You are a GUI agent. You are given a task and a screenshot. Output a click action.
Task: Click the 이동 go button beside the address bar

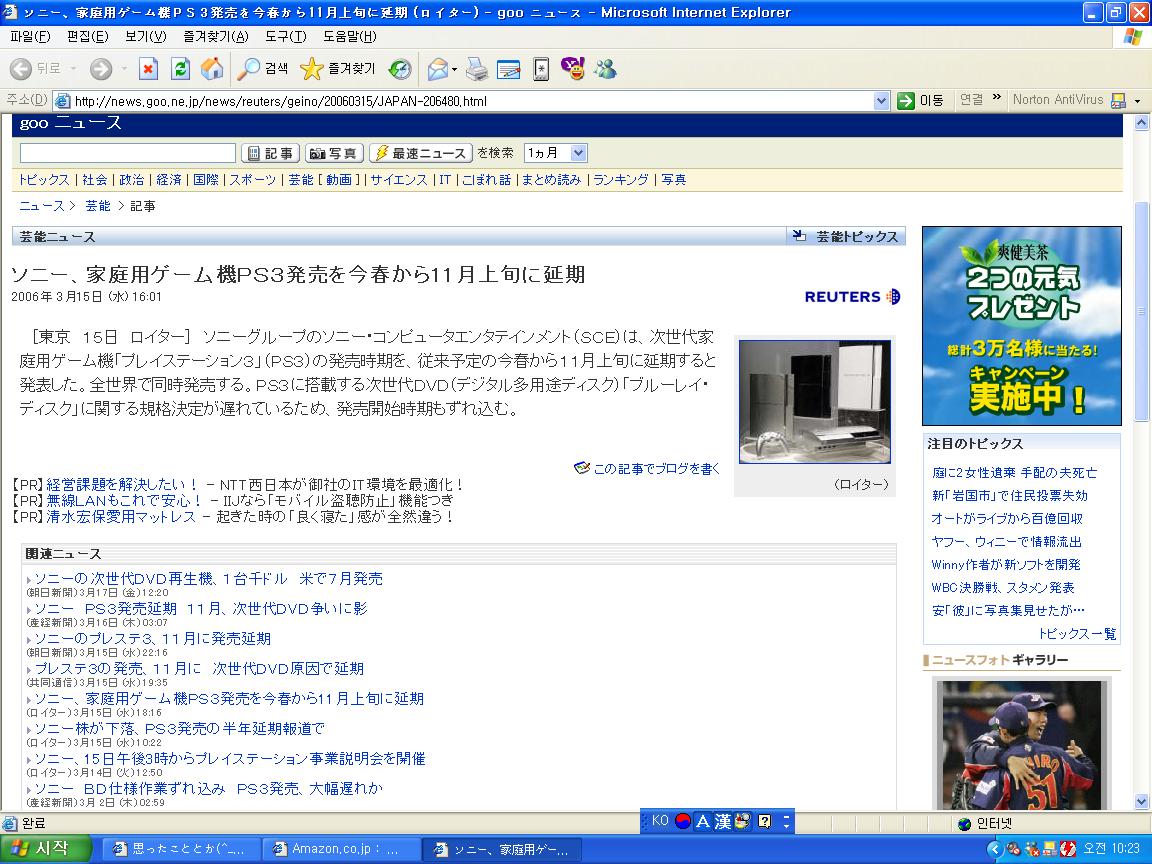tap(921, 101)
